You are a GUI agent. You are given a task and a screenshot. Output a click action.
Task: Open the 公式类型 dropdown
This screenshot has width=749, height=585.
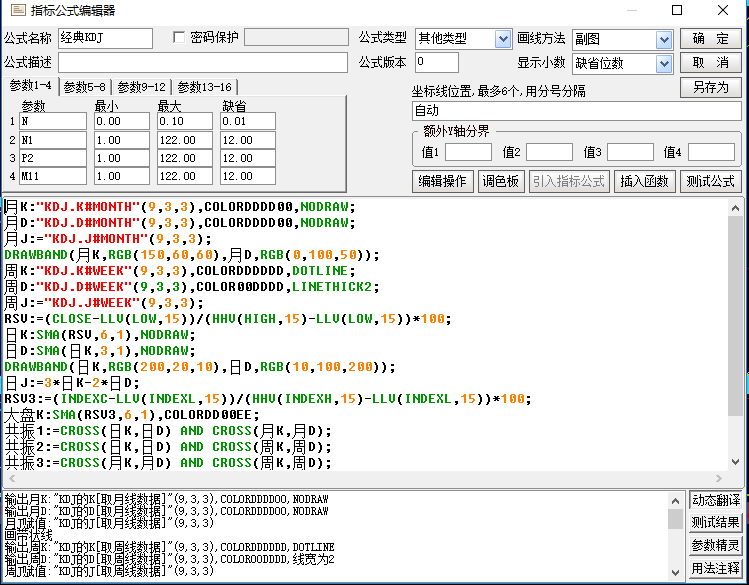pyautogui.click(x=503, y=39)
